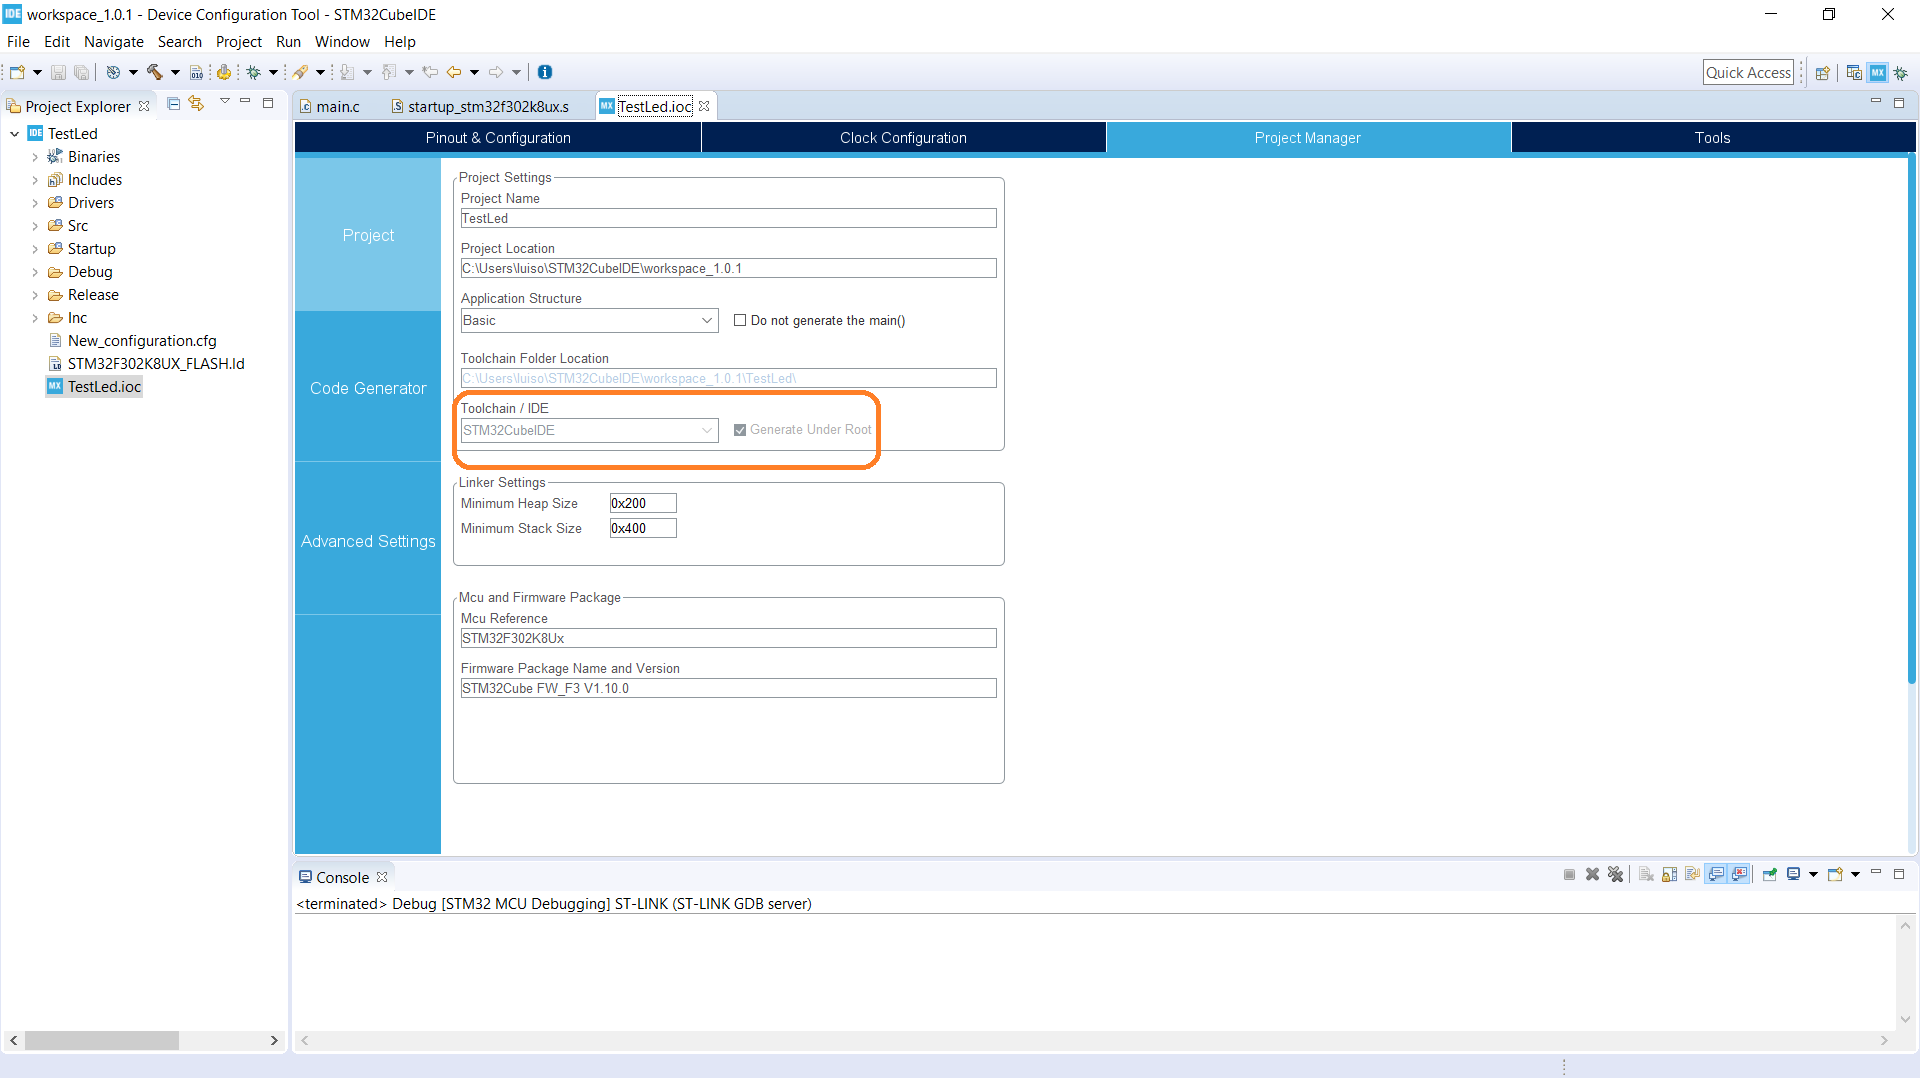
Task: Click the Minimum Stack Size field
Action: [x=643, y=528]
